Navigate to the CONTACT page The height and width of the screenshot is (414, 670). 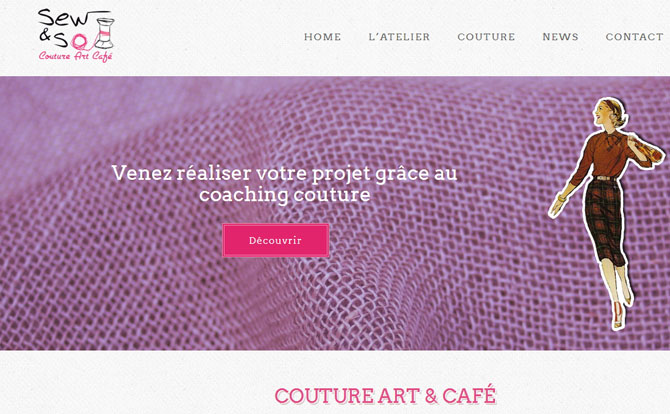tap(635, 37)
